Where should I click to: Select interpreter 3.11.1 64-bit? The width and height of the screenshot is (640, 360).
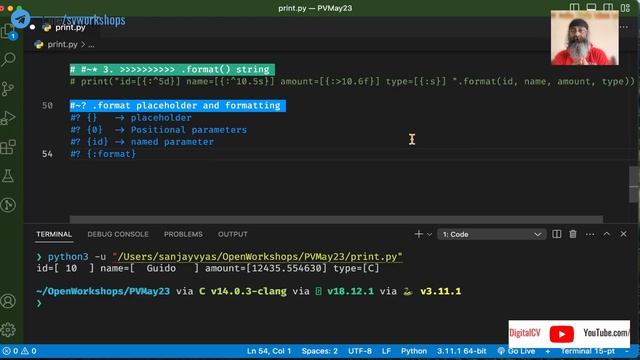click(461, 351)
